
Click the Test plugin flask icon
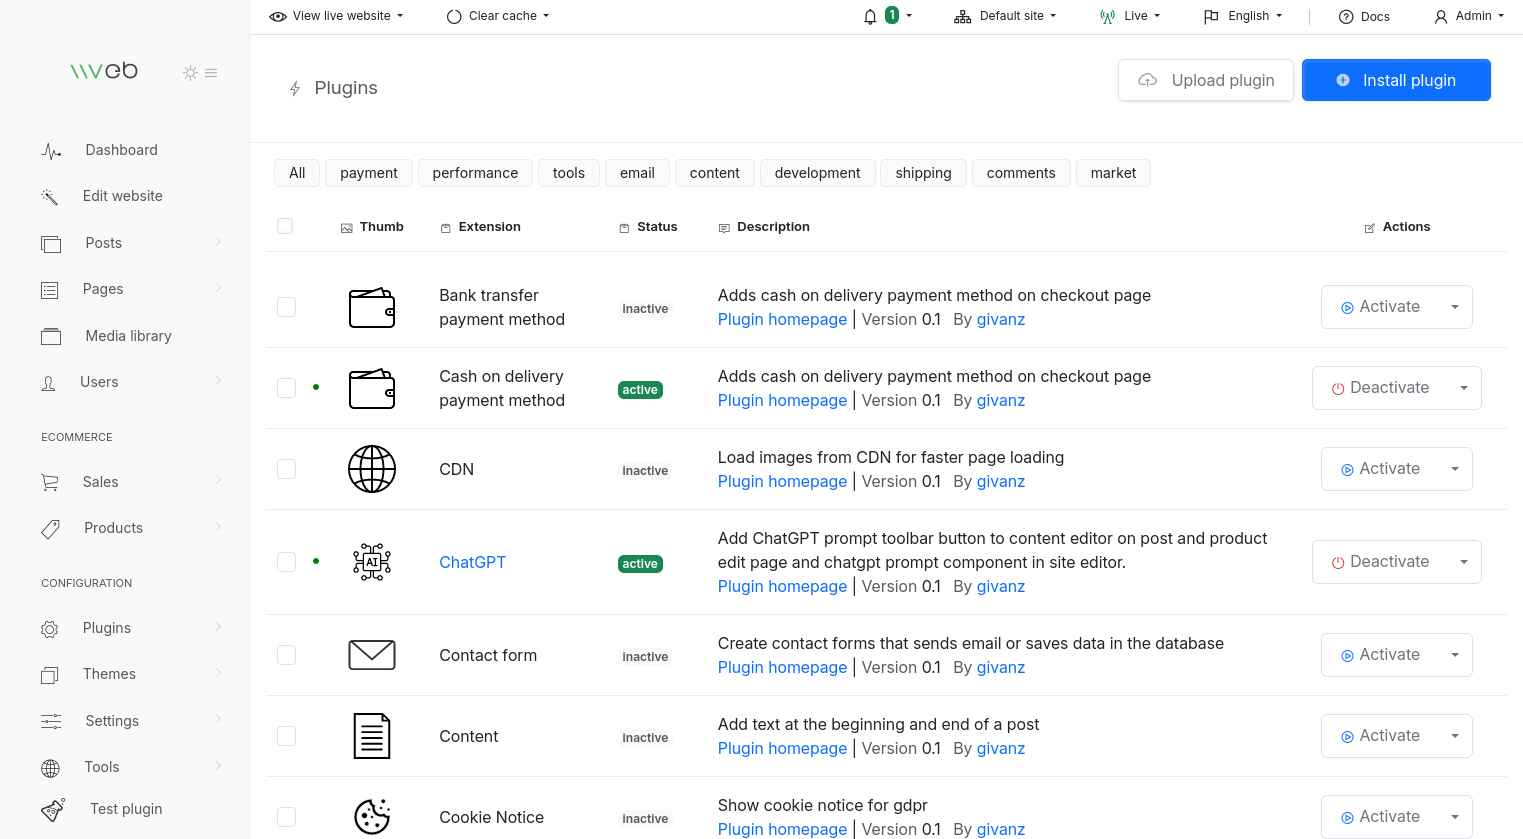point(53,809)
